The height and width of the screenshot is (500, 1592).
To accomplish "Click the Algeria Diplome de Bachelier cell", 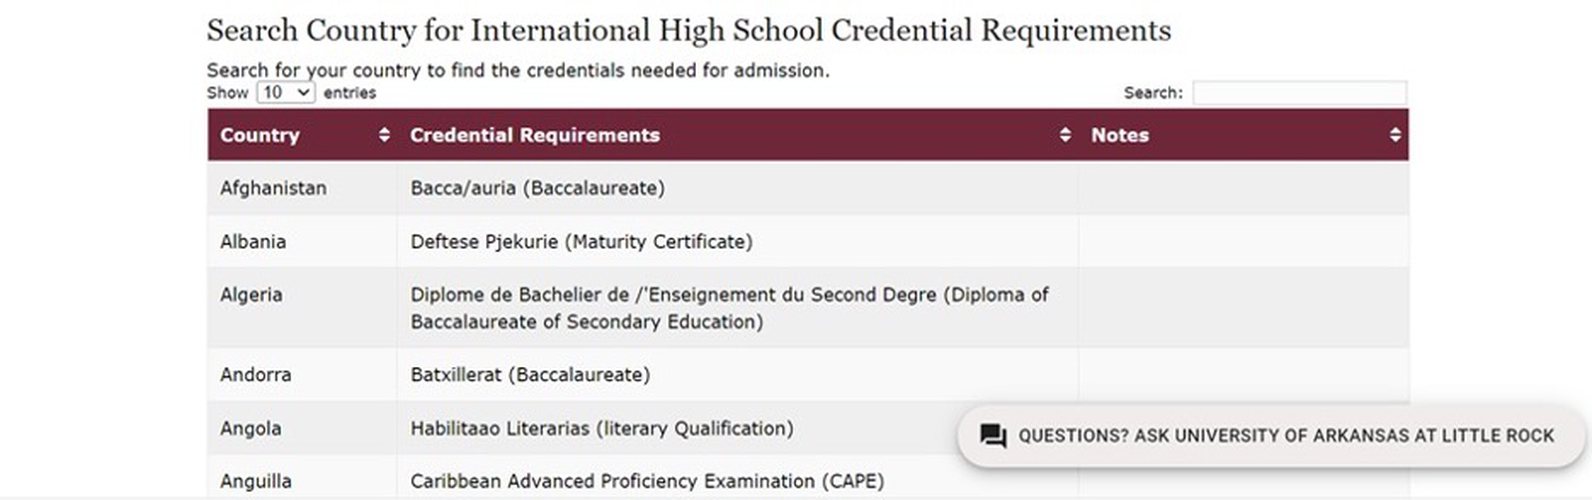I will [738, 308].
